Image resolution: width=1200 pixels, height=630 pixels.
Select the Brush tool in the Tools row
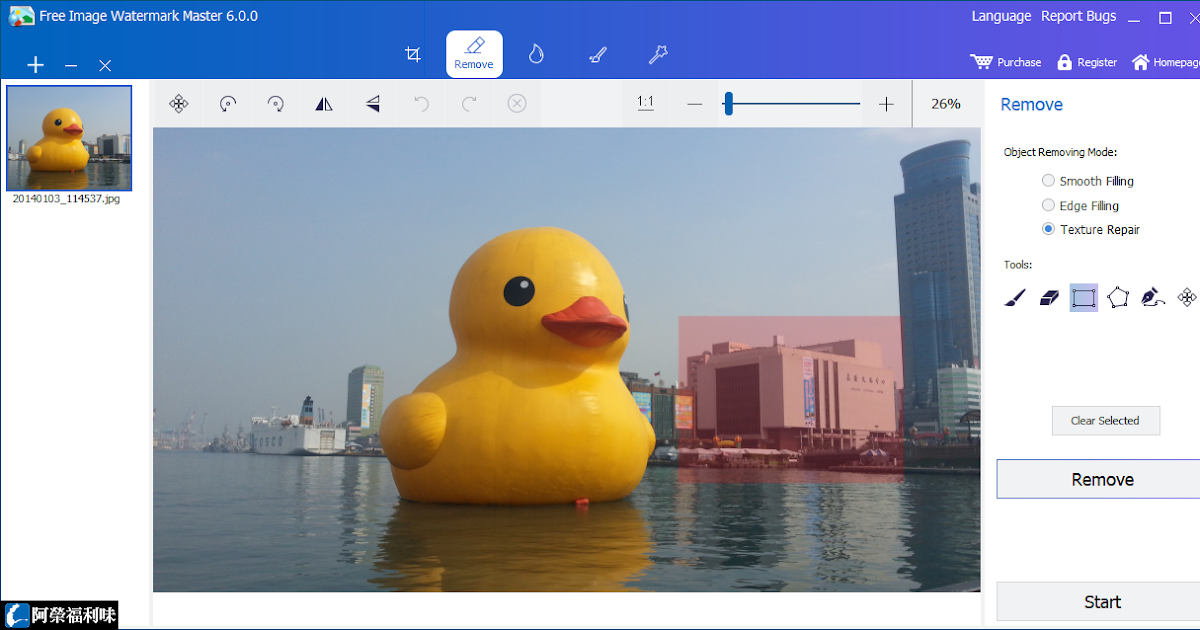click(1014, 296)
